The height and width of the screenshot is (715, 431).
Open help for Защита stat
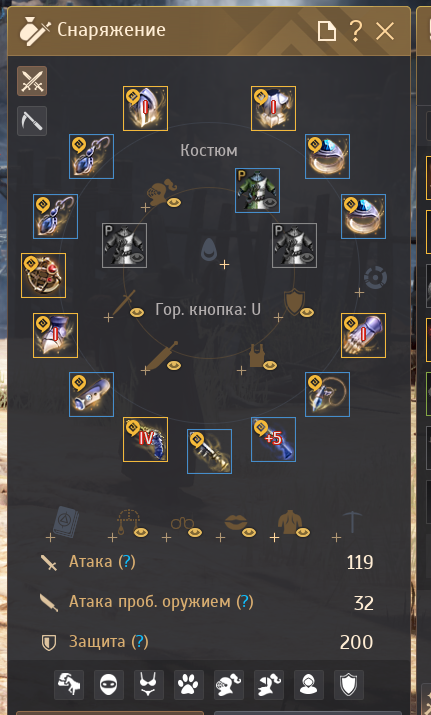[x=140, y=642]
